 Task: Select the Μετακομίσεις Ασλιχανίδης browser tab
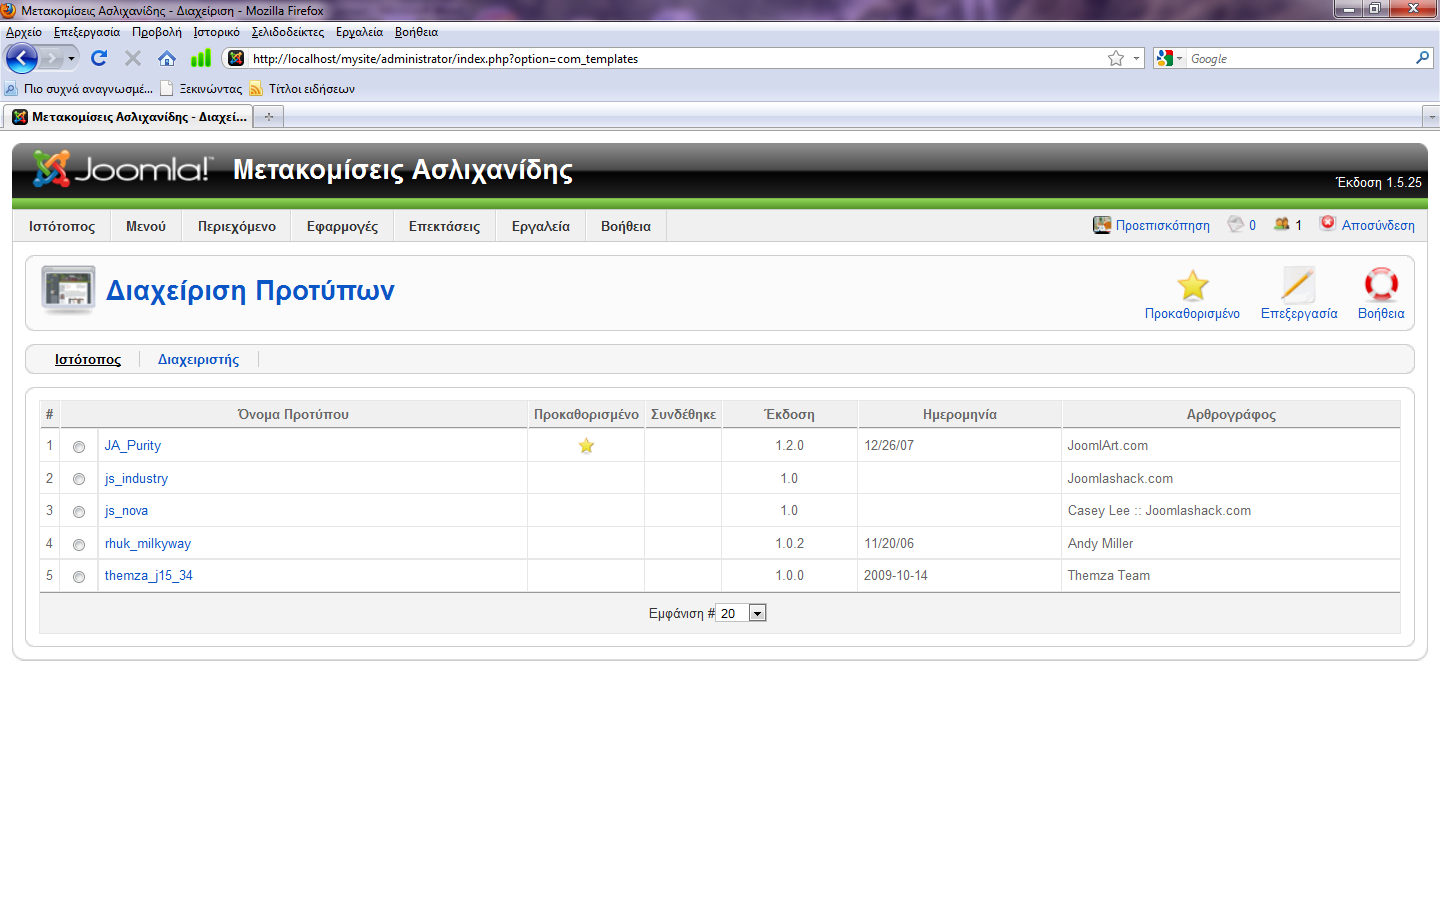pyautogui.click(x=128, y=117)
